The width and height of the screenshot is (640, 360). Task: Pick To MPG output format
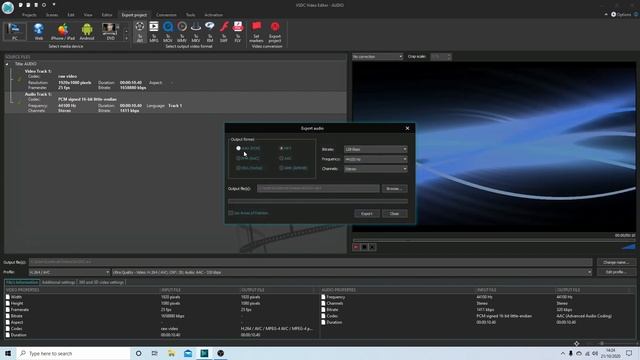154,32
